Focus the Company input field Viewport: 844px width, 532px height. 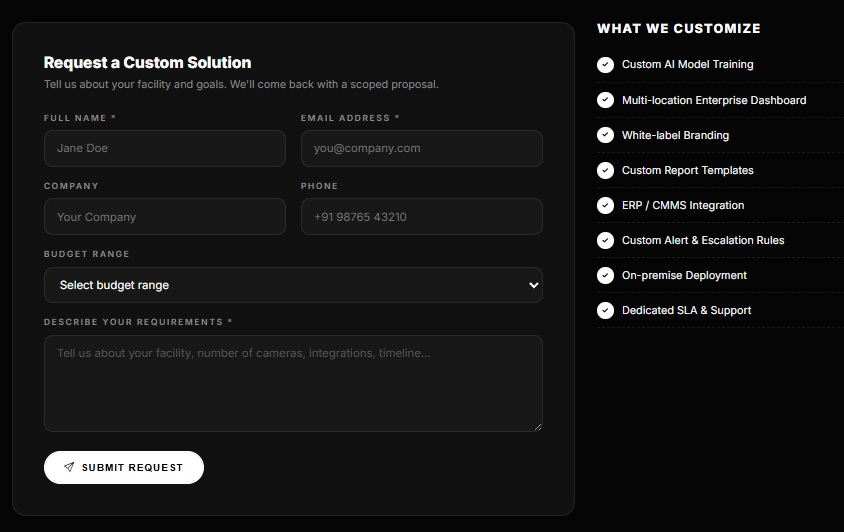(165, 216)
